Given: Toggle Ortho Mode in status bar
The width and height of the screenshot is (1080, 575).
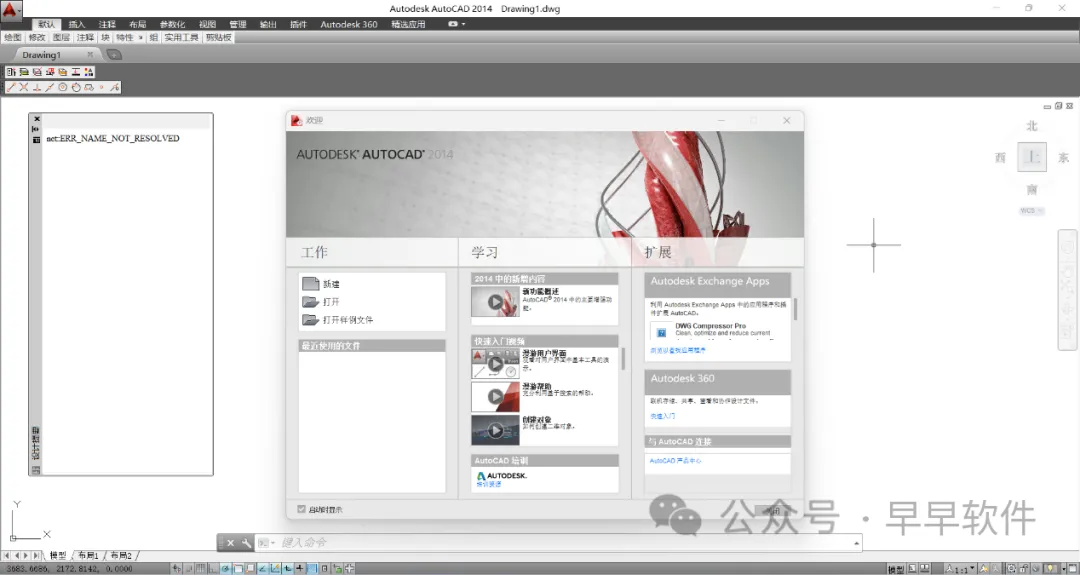Looking at the screenshot, I should (x=212, y=569).
